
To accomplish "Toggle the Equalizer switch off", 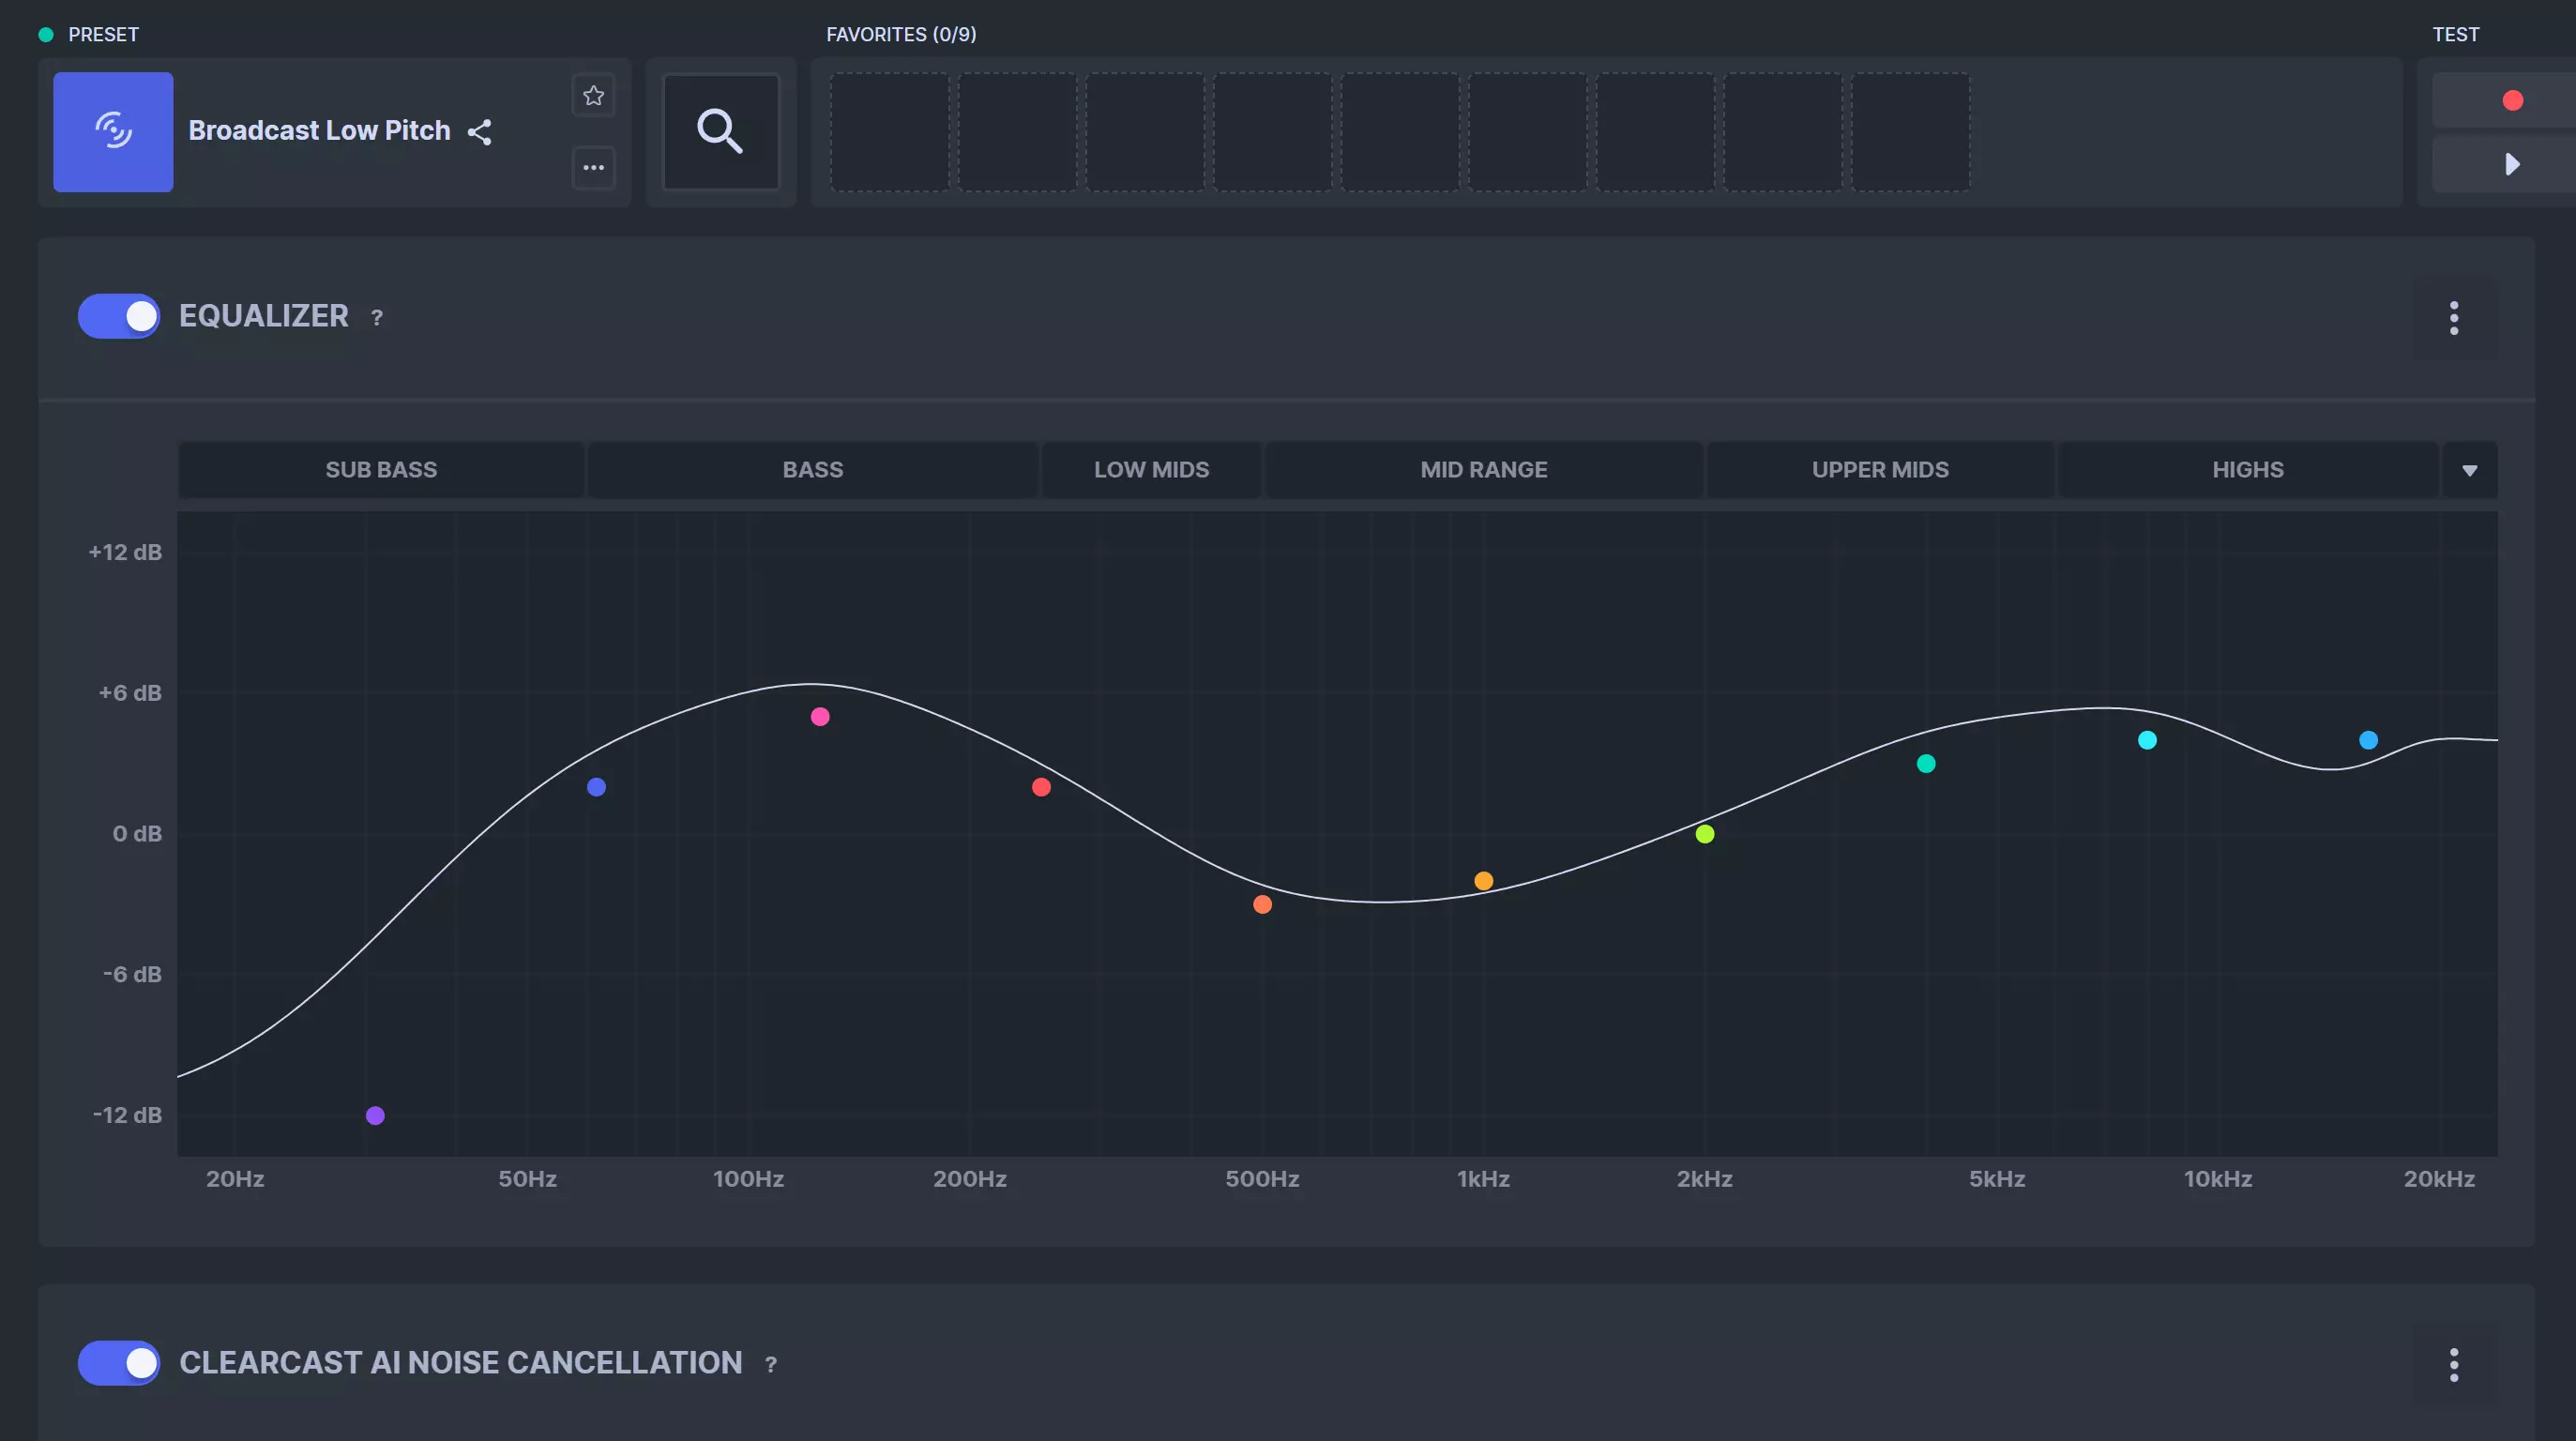I will [119, 316].
